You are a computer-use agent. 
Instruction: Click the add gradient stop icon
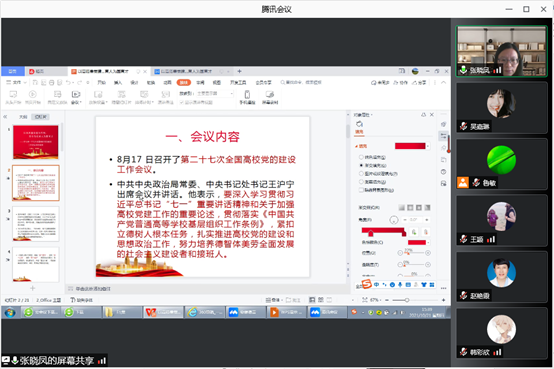coord(414,232)
